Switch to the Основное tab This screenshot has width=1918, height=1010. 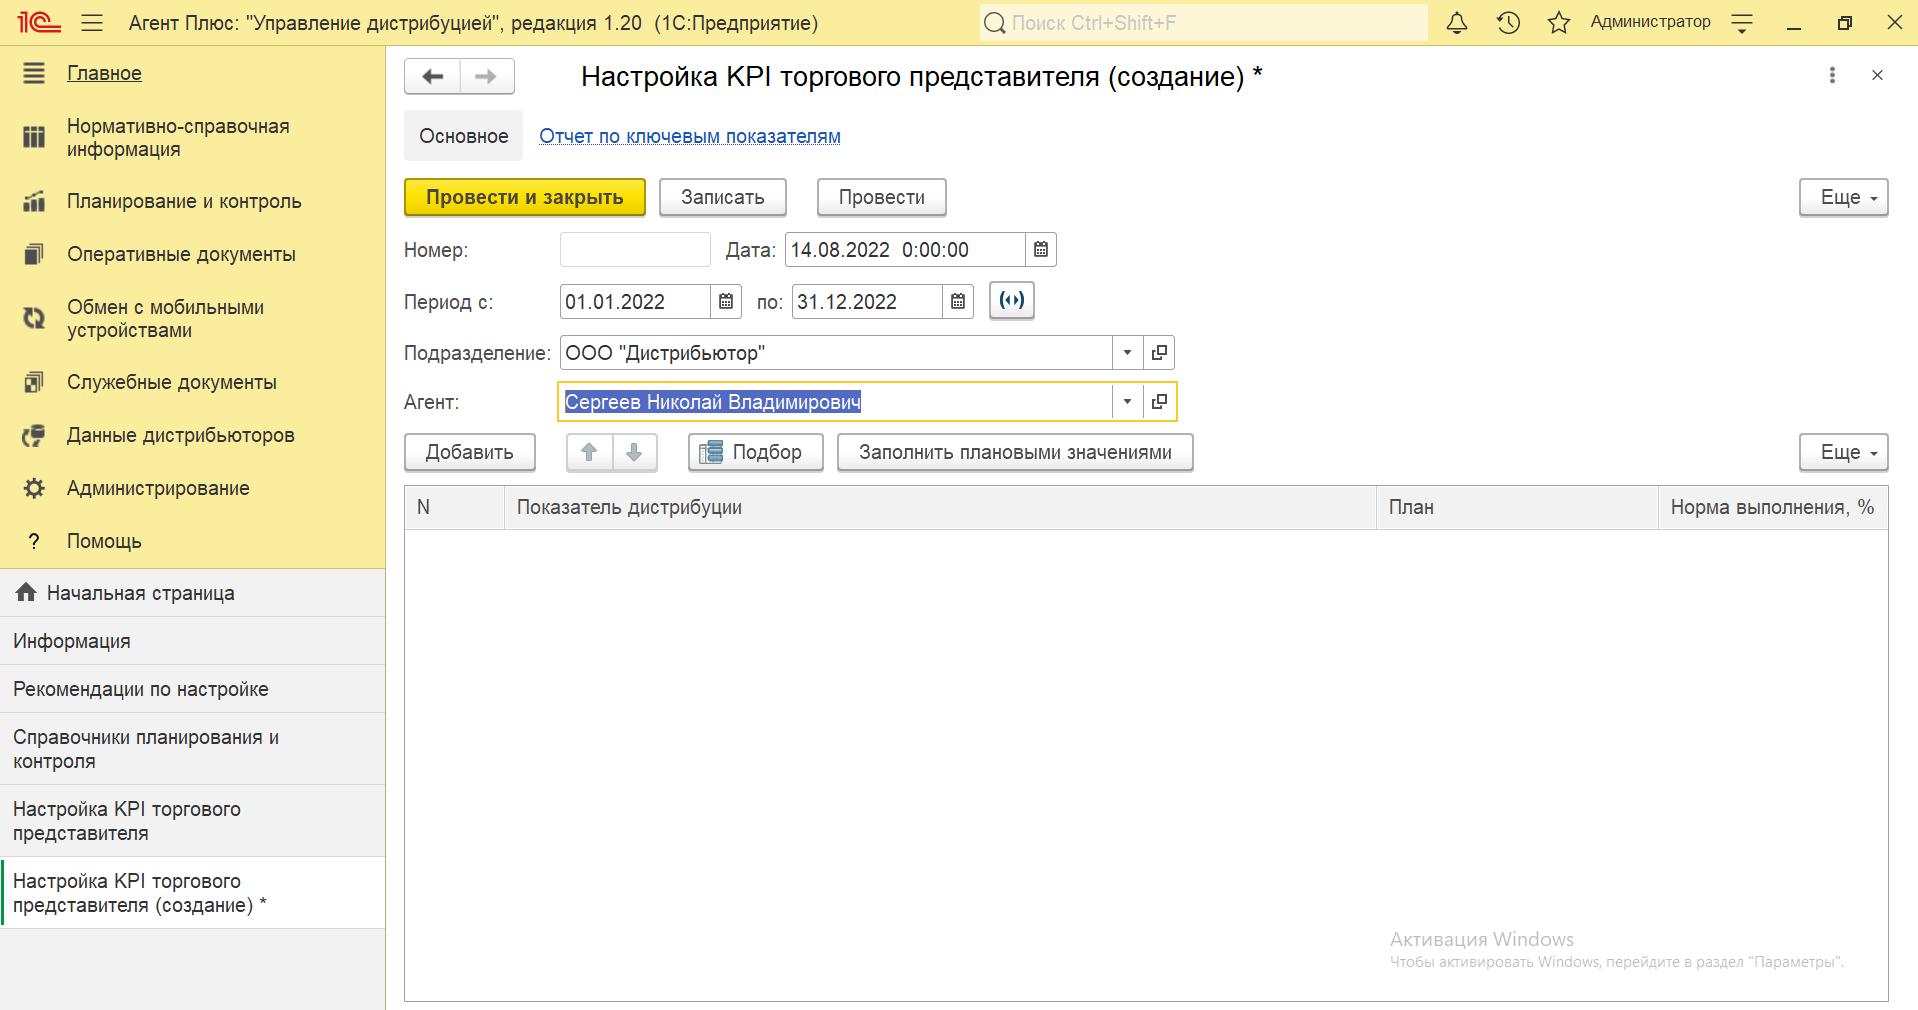tap(463, 136)
